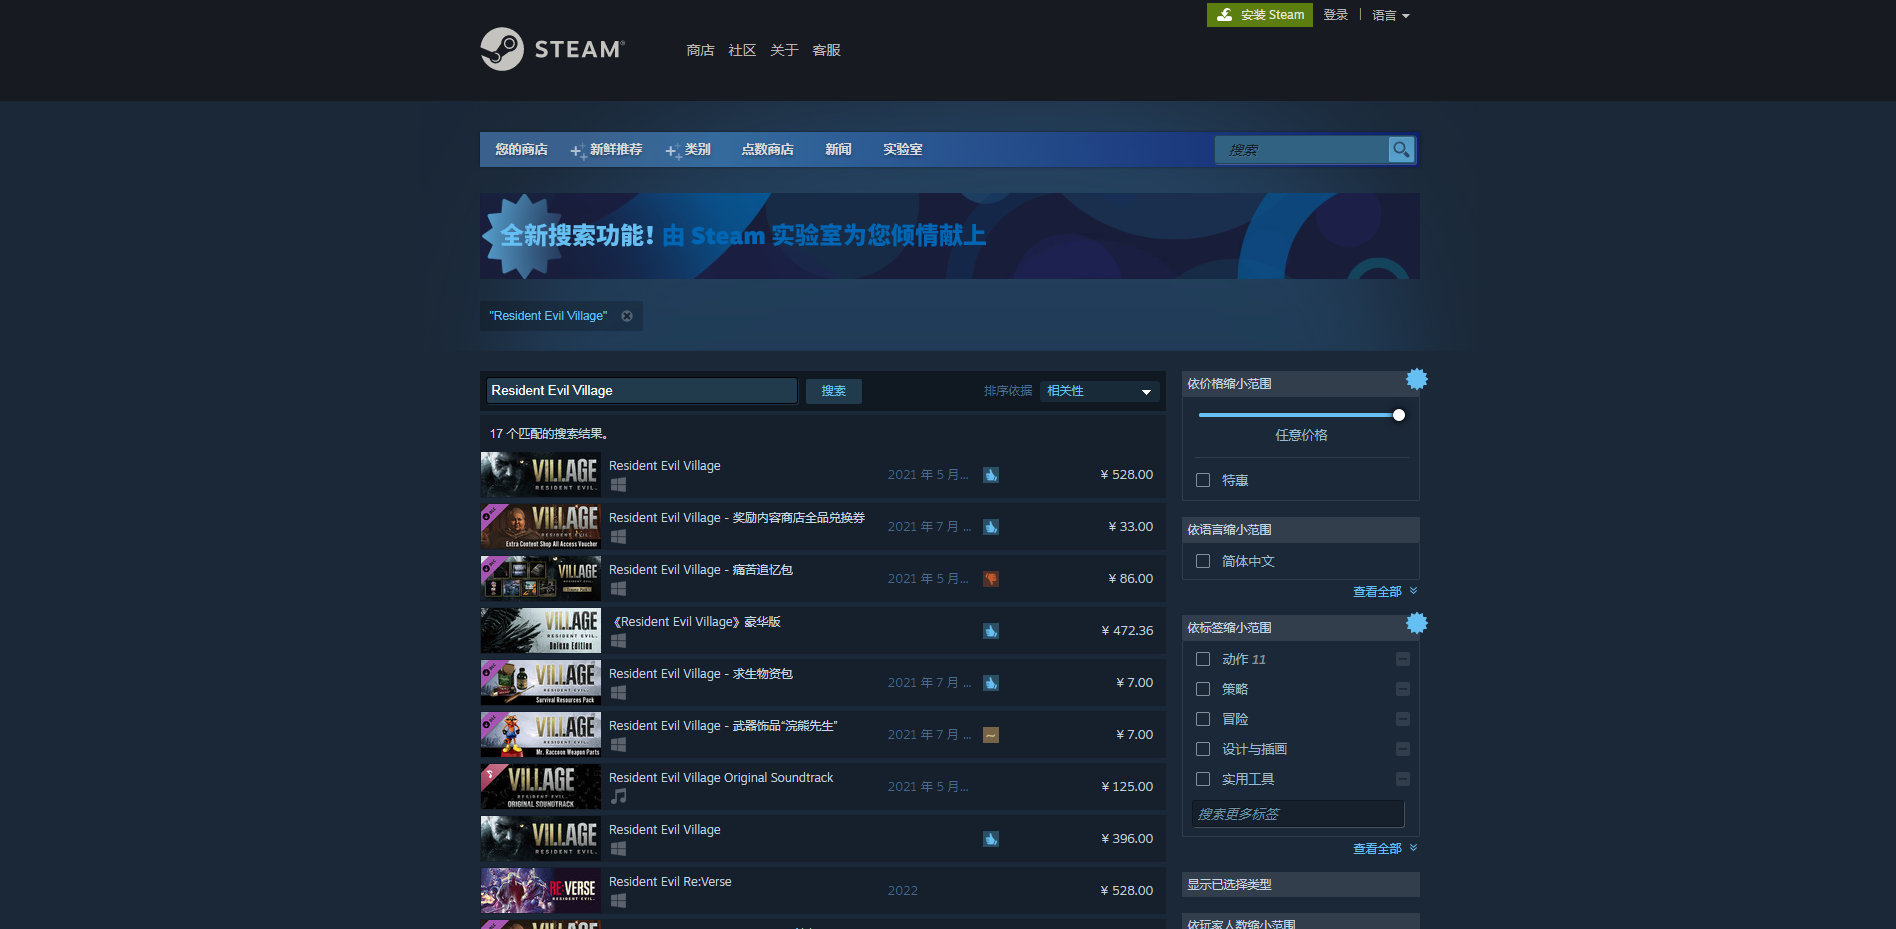Open the 客服 support menu item

click(x=826, y=50)
